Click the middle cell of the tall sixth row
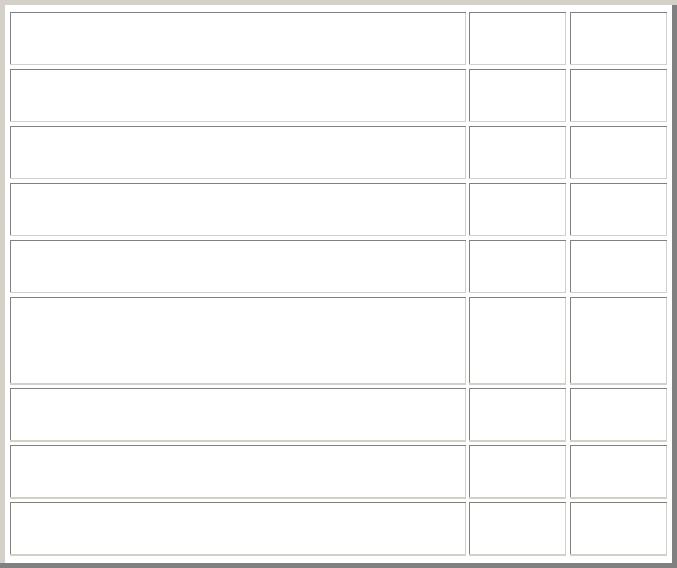 pyautogui.click(x=517, y=341)
